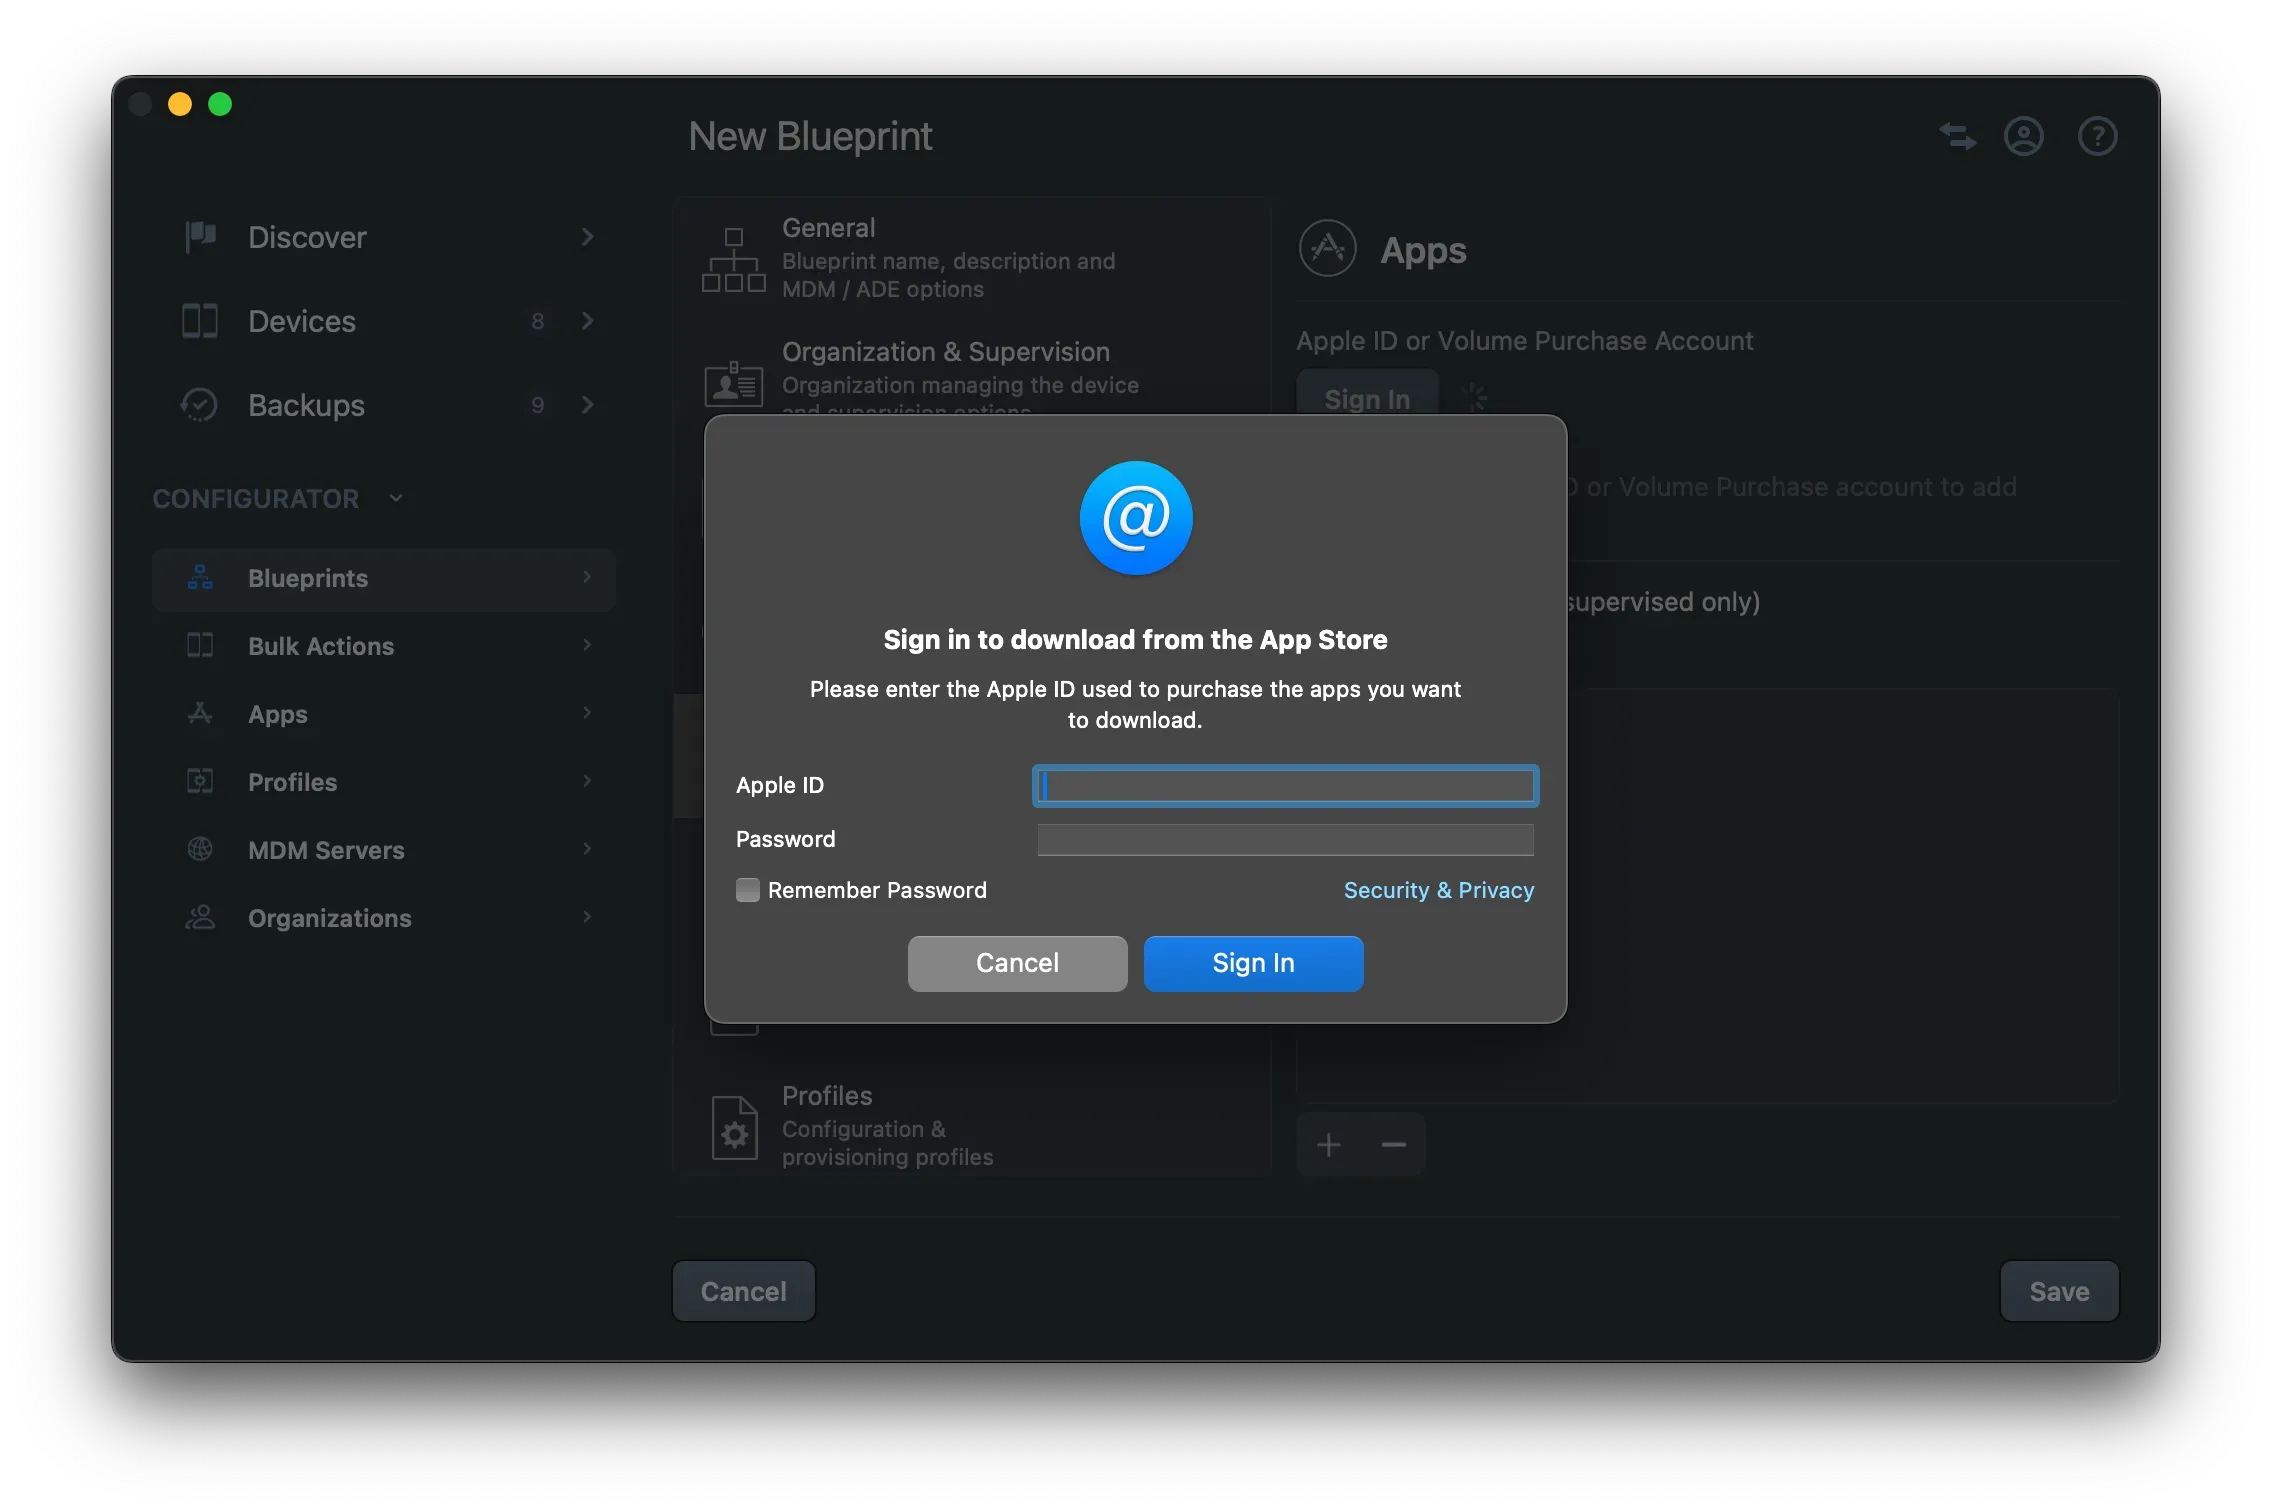Cancel the App Store sign in dialog
2272x1510 pixels.
[x=1016, y=963]
